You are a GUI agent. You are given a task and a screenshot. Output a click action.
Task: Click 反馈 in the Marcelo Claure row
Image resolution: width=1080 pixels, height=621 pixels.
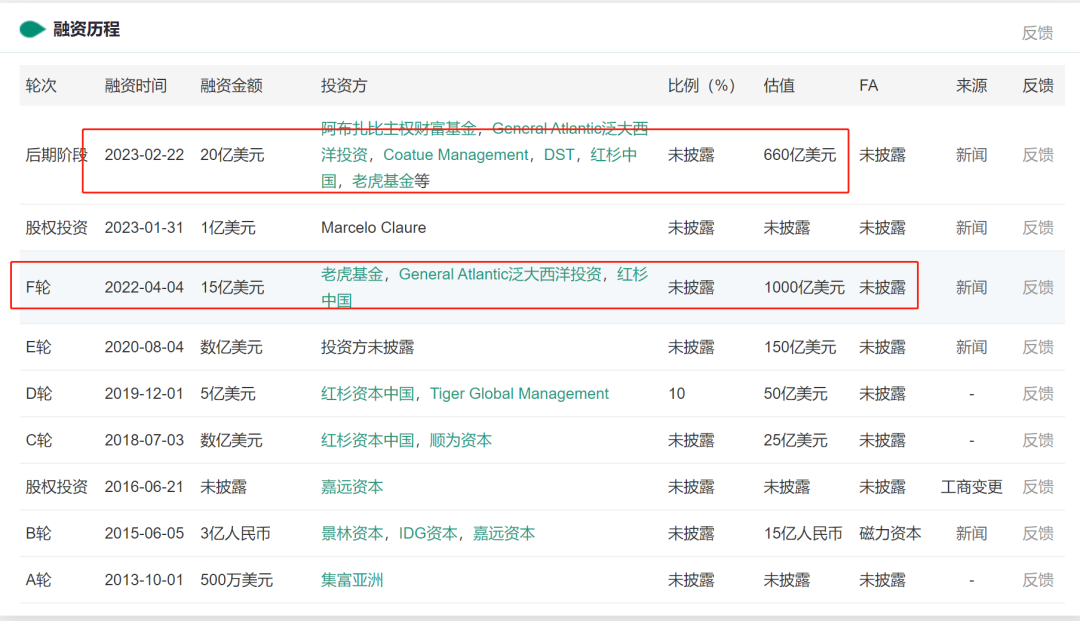pos(1037,228)
